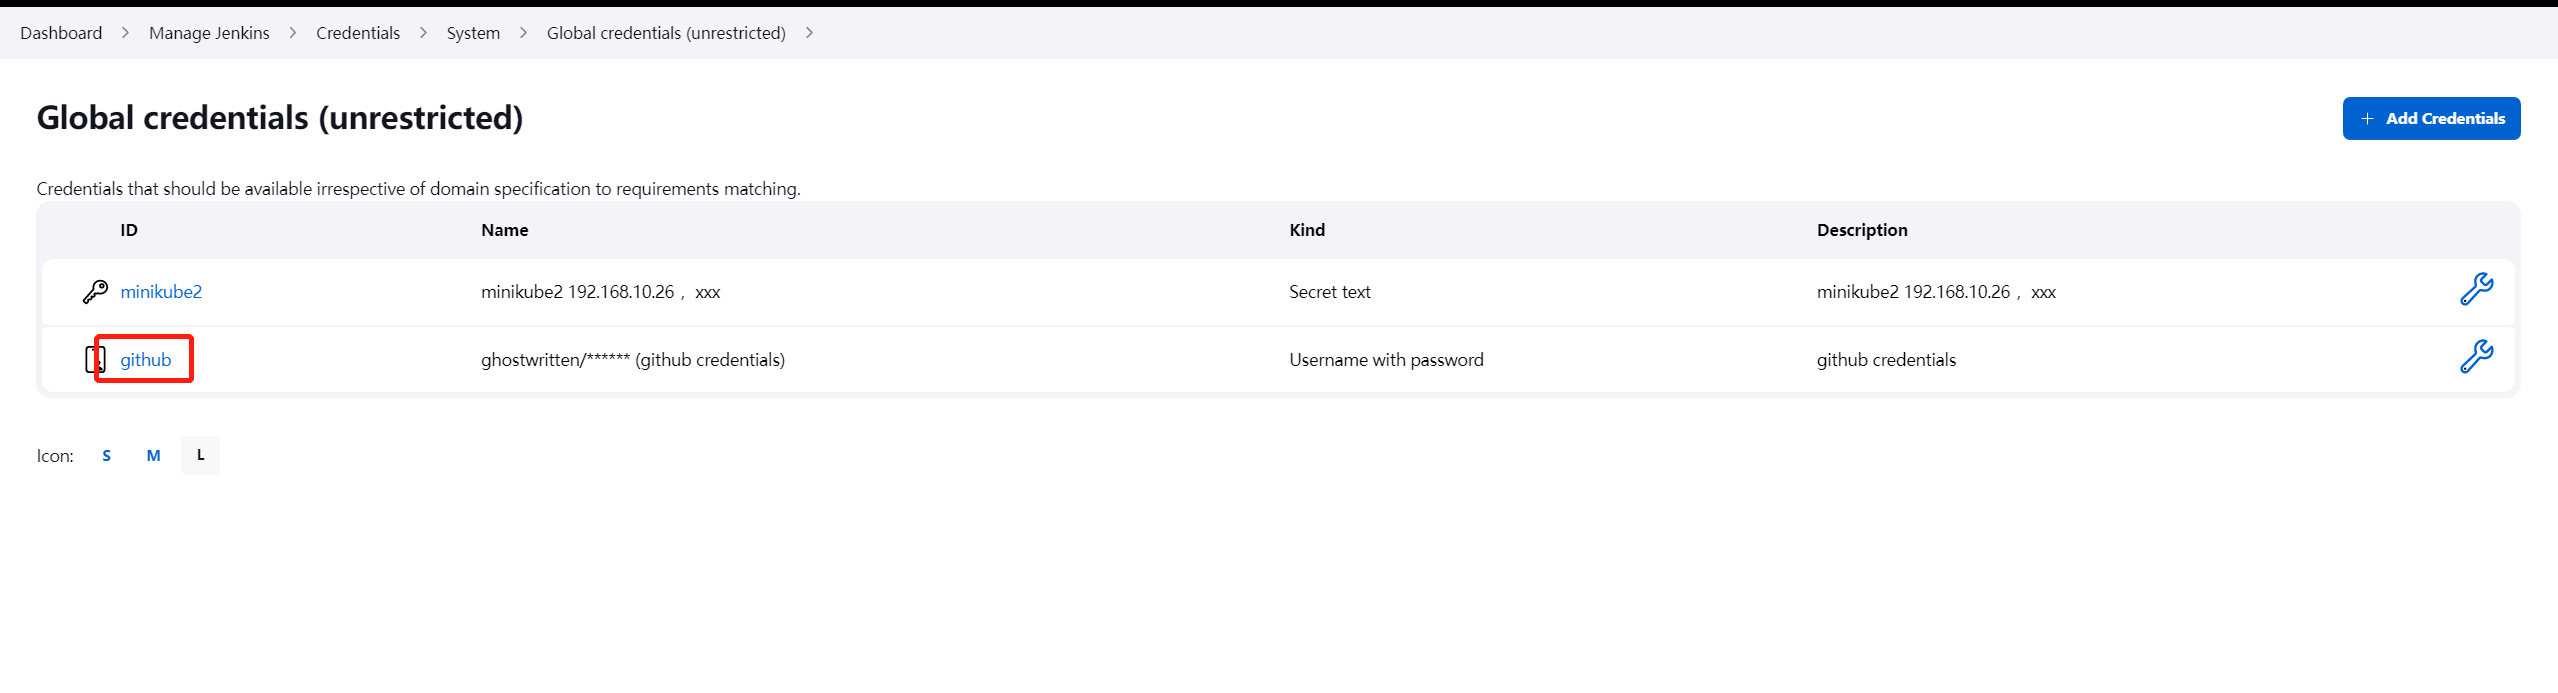Image resolution: width=2558 pixels, height=693 pixels.
Task: Open the wrench update icon for minikube2
Action: [x=2478, y=289]
